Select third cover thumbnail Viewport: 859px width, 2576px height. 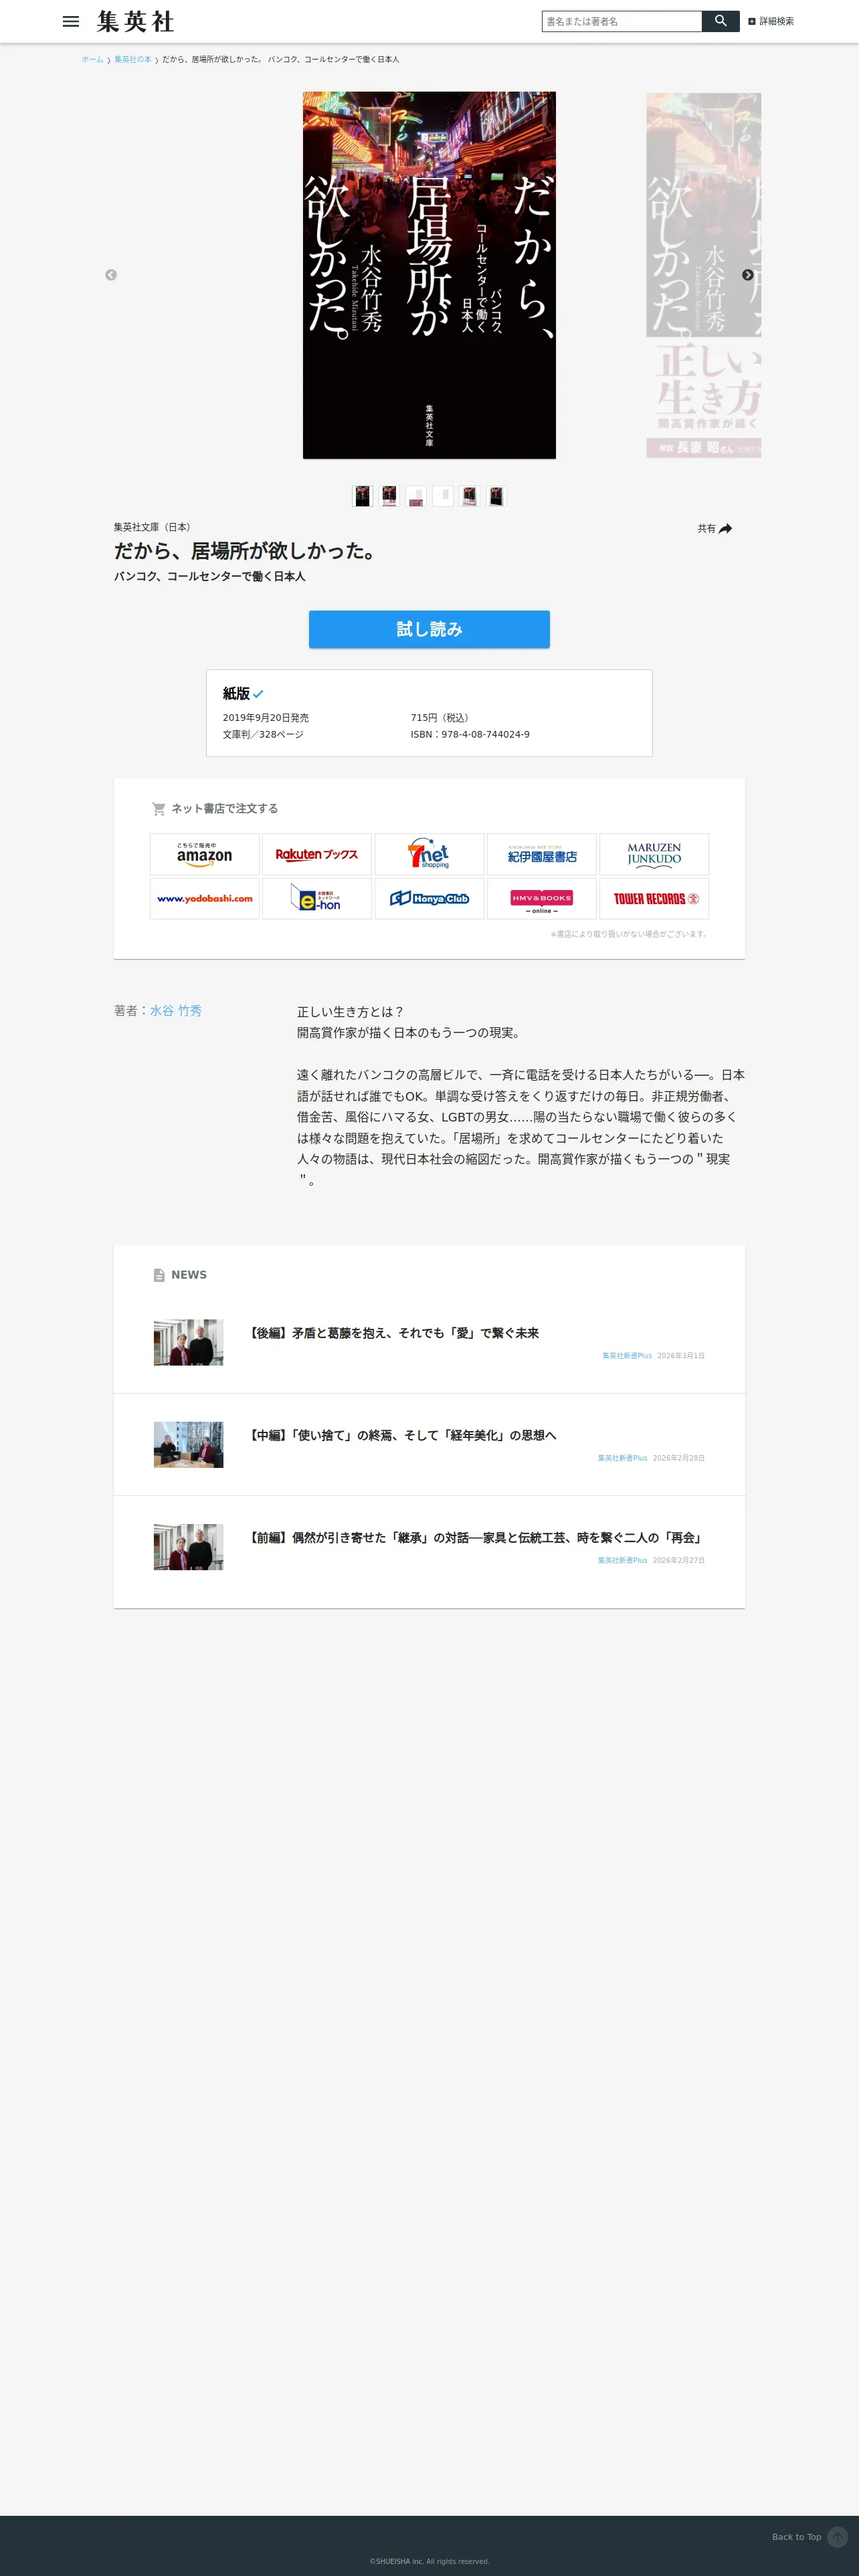(x=416, y=496)
